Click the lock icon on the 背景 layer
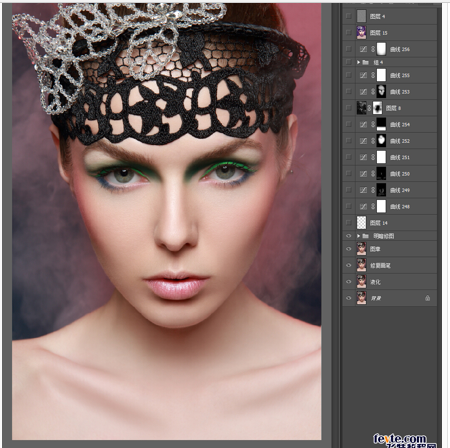The width and height of the screenshot is (450, 448). point(427,298)
